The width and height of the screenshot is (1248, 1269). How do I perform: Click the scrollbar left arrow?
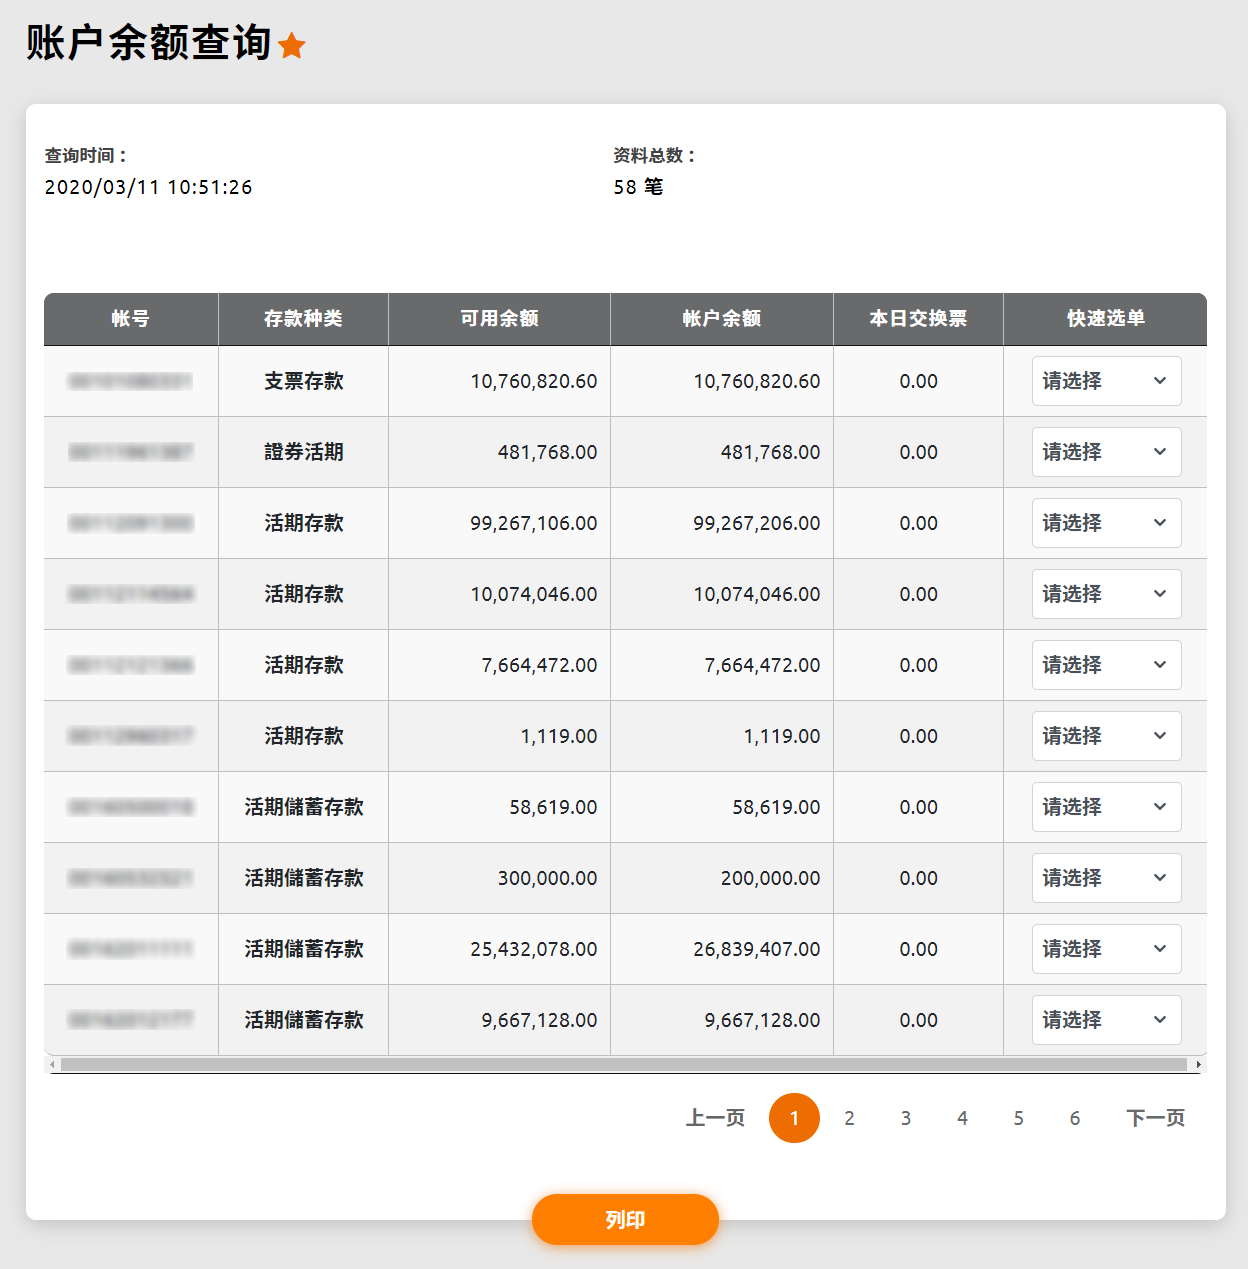[x=52, y=1065]
